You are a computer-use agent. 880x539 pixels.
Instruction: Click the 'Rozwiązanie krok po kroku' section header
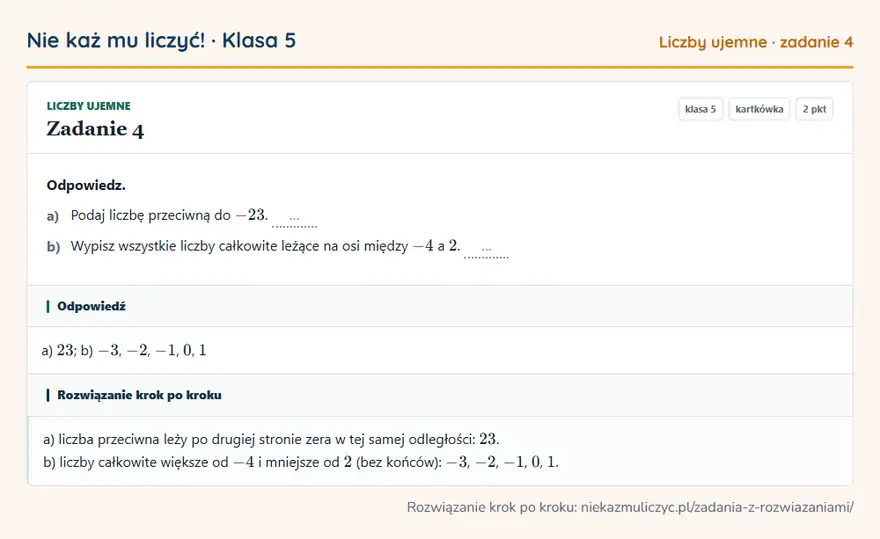pos(440,395)
